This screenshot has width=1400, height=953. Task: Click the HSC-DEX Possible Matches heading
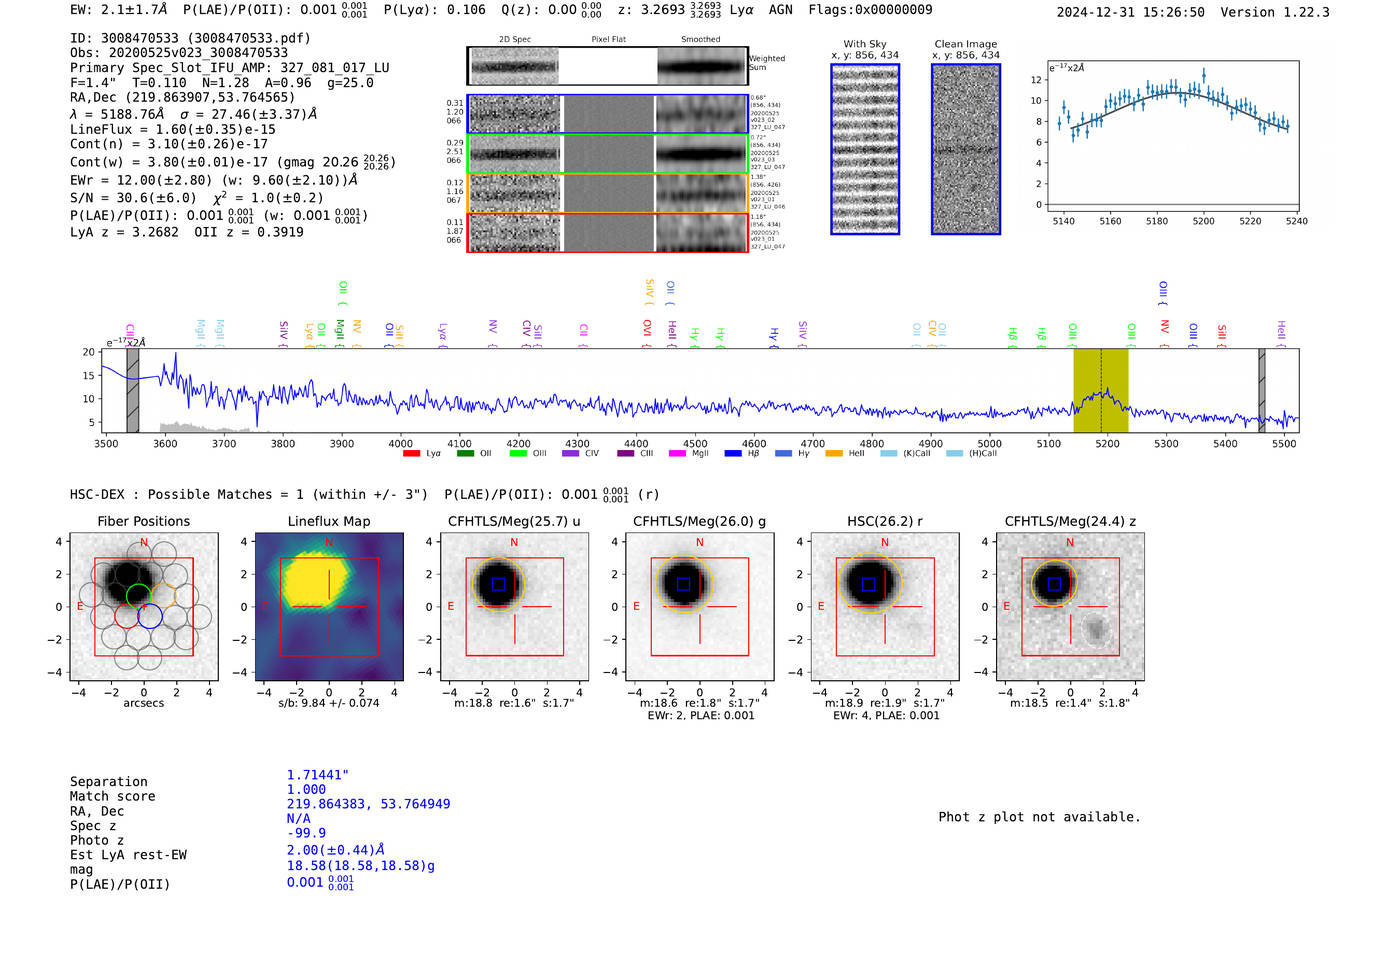(x=250, y=494)
